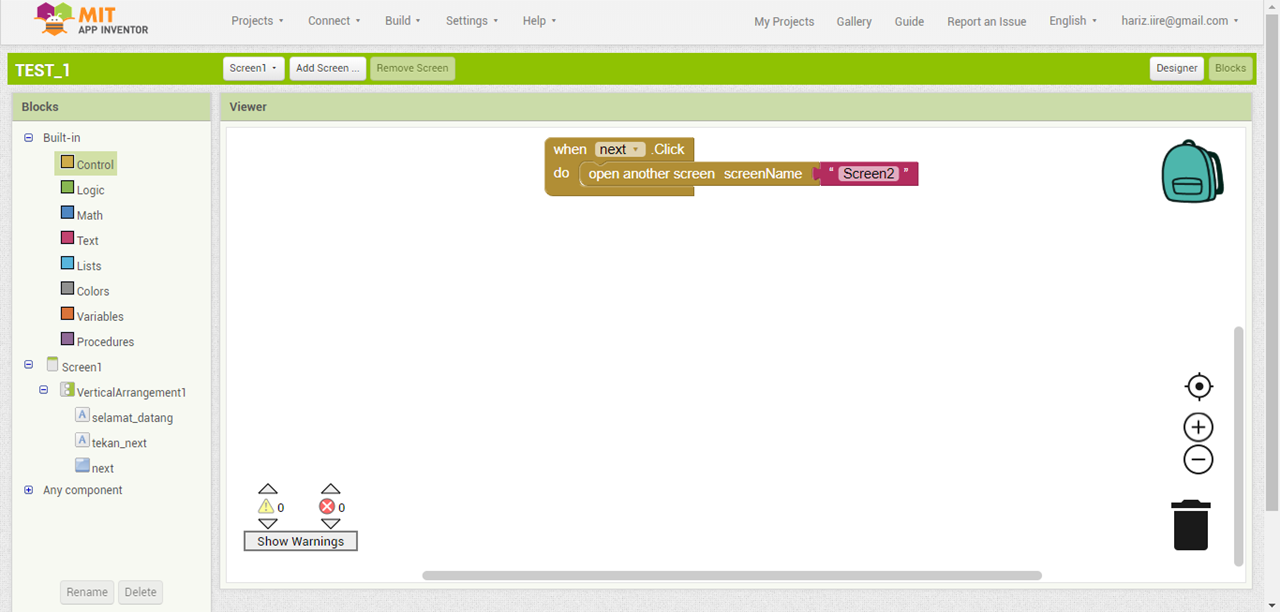Toggle the Show Warnings button

click(x=300, y=541)
